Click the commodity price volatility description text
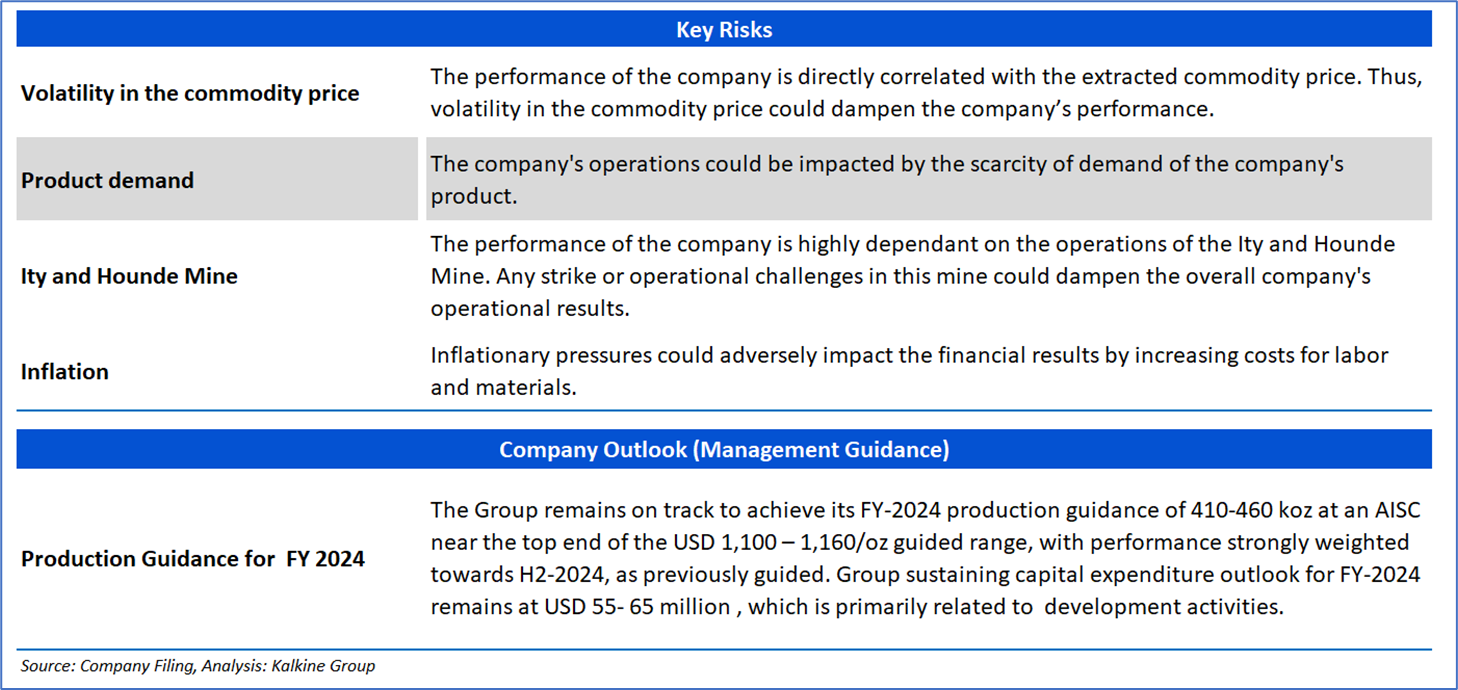The image size is (1458, 690). (925, 93)
